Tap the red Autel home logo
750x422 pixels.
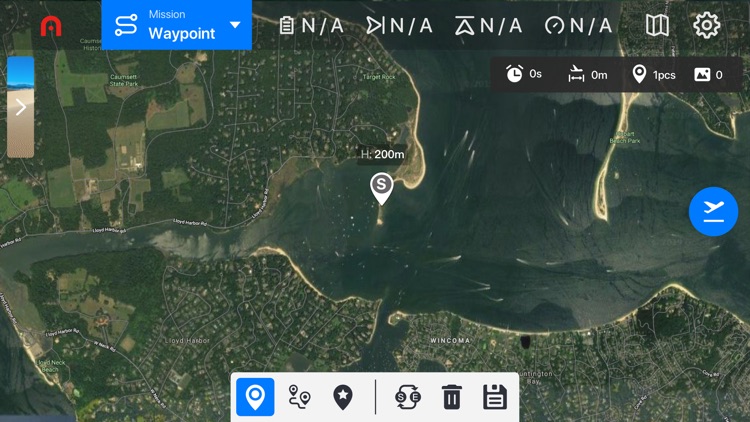click(51, 26)
